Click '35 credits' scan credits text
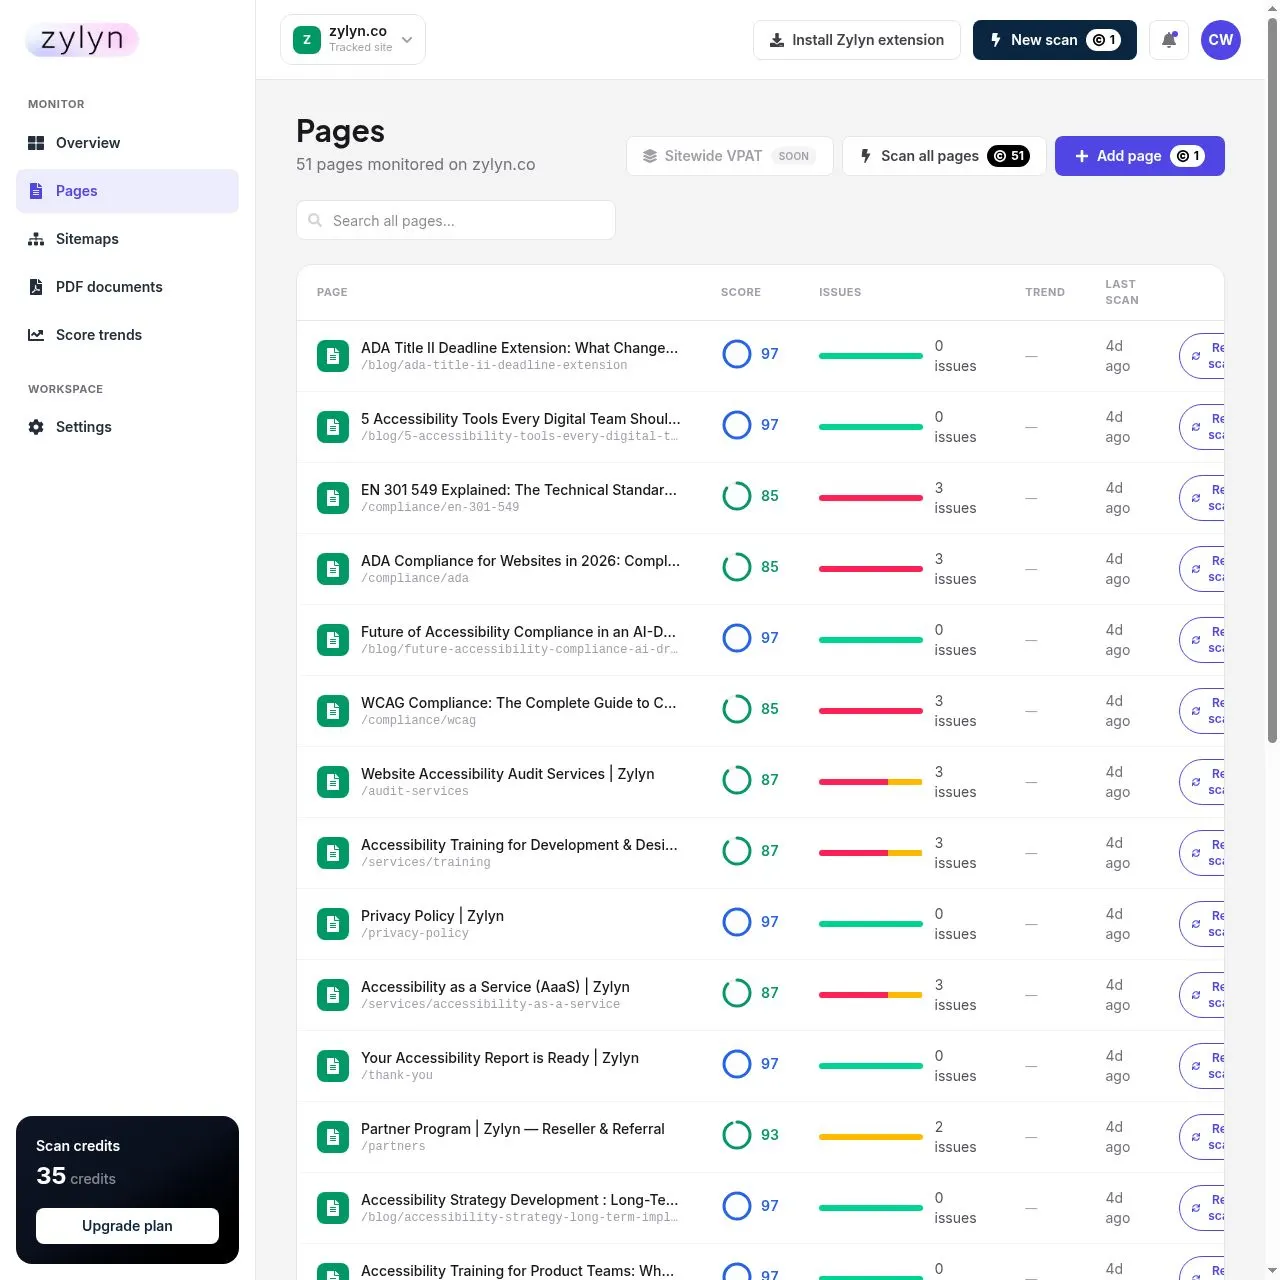This screenshot has height=1280, width=1280. 76,1177
